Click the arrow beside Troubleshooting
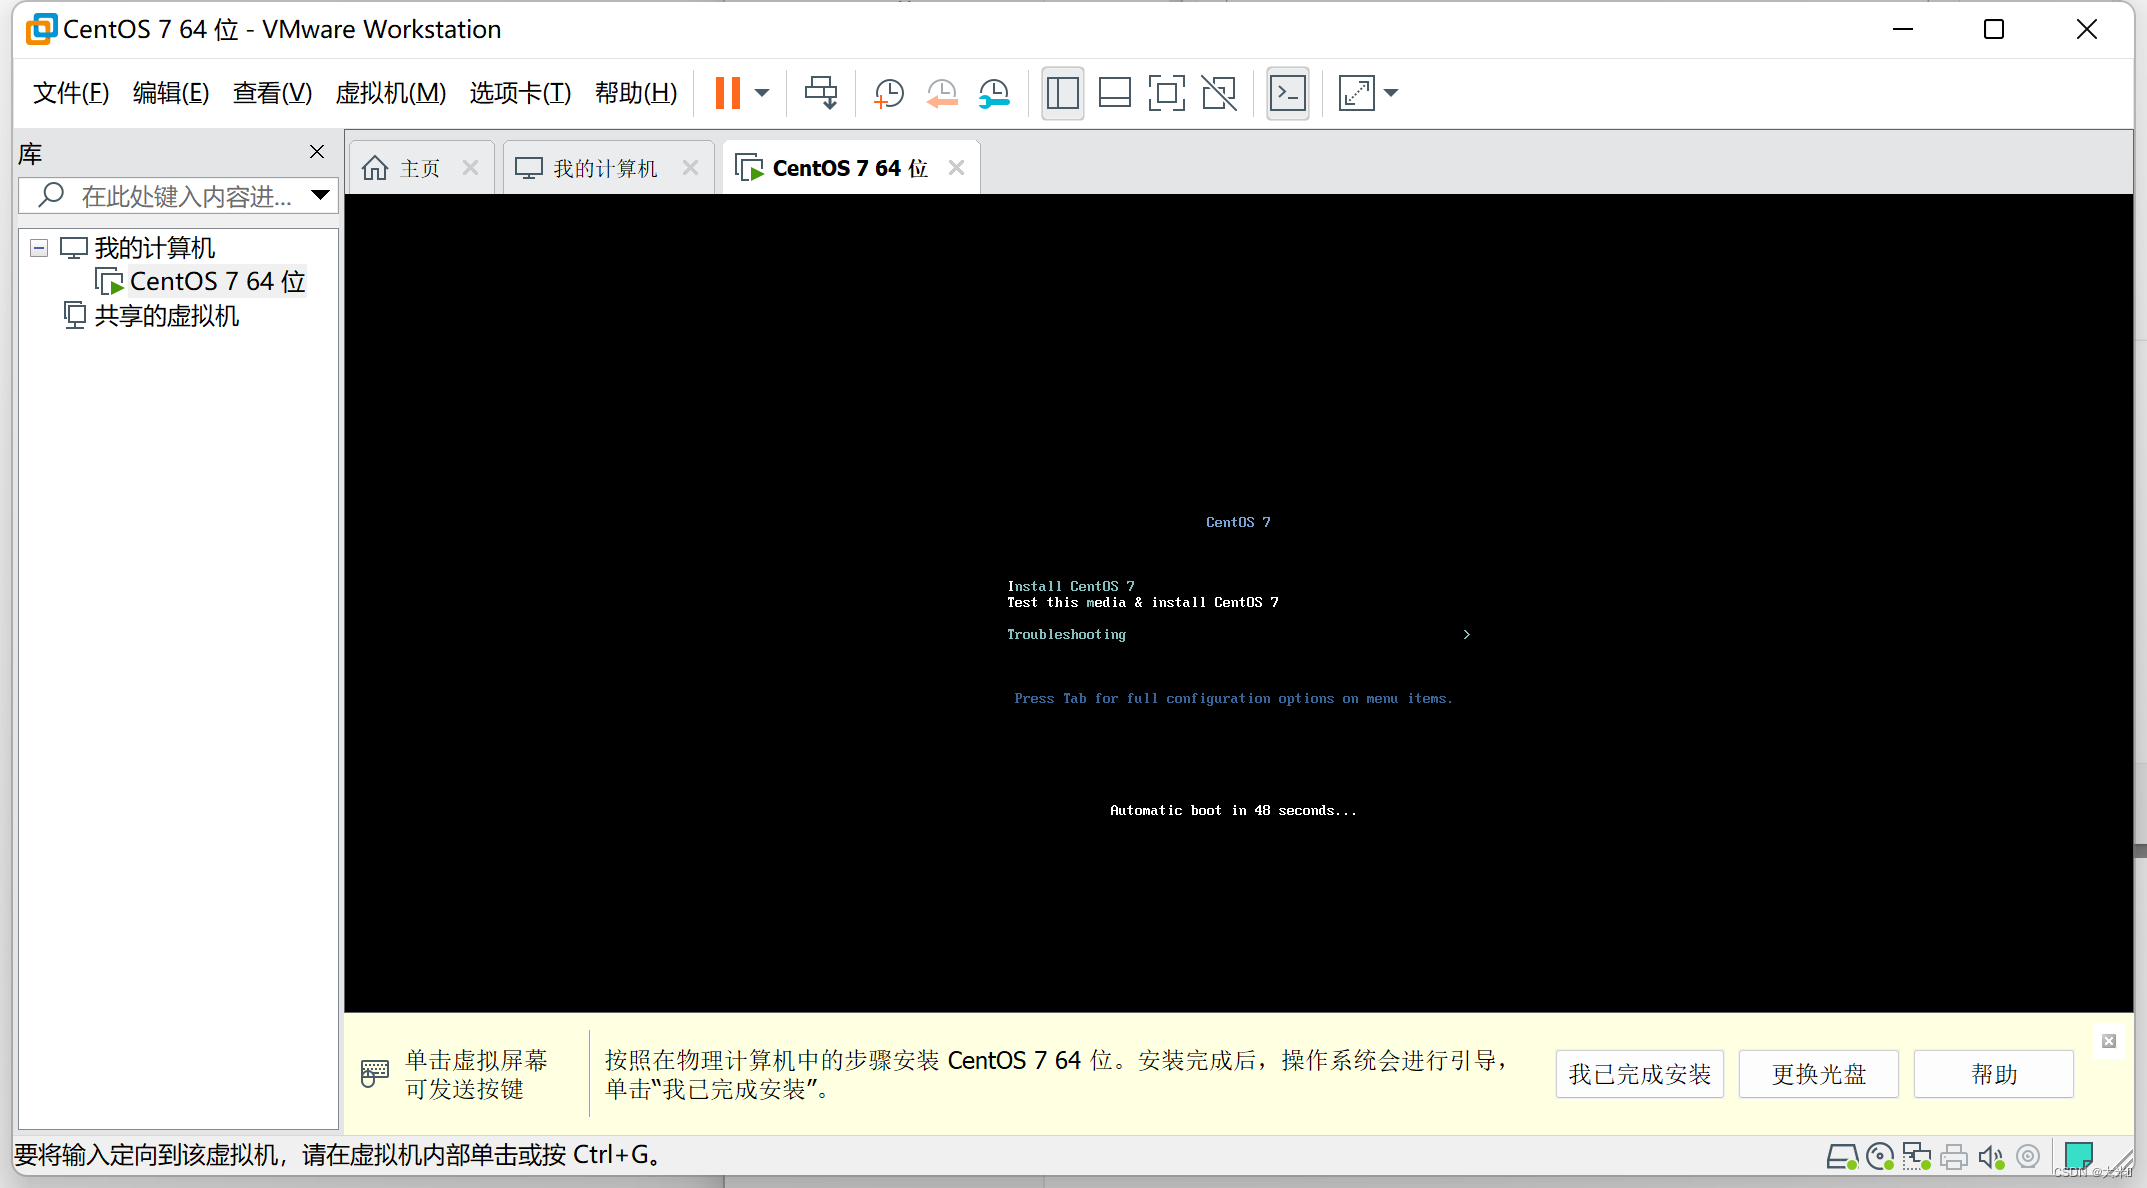Screen dimensions: 2147x1188 coord(1466,634)
